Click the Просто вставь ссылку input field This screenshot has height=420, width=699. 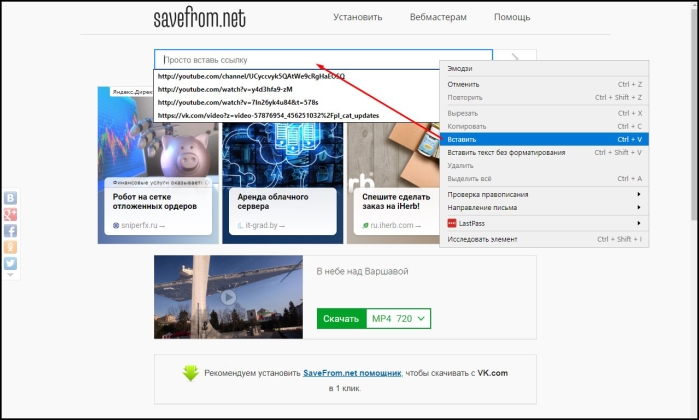(323, 60)
